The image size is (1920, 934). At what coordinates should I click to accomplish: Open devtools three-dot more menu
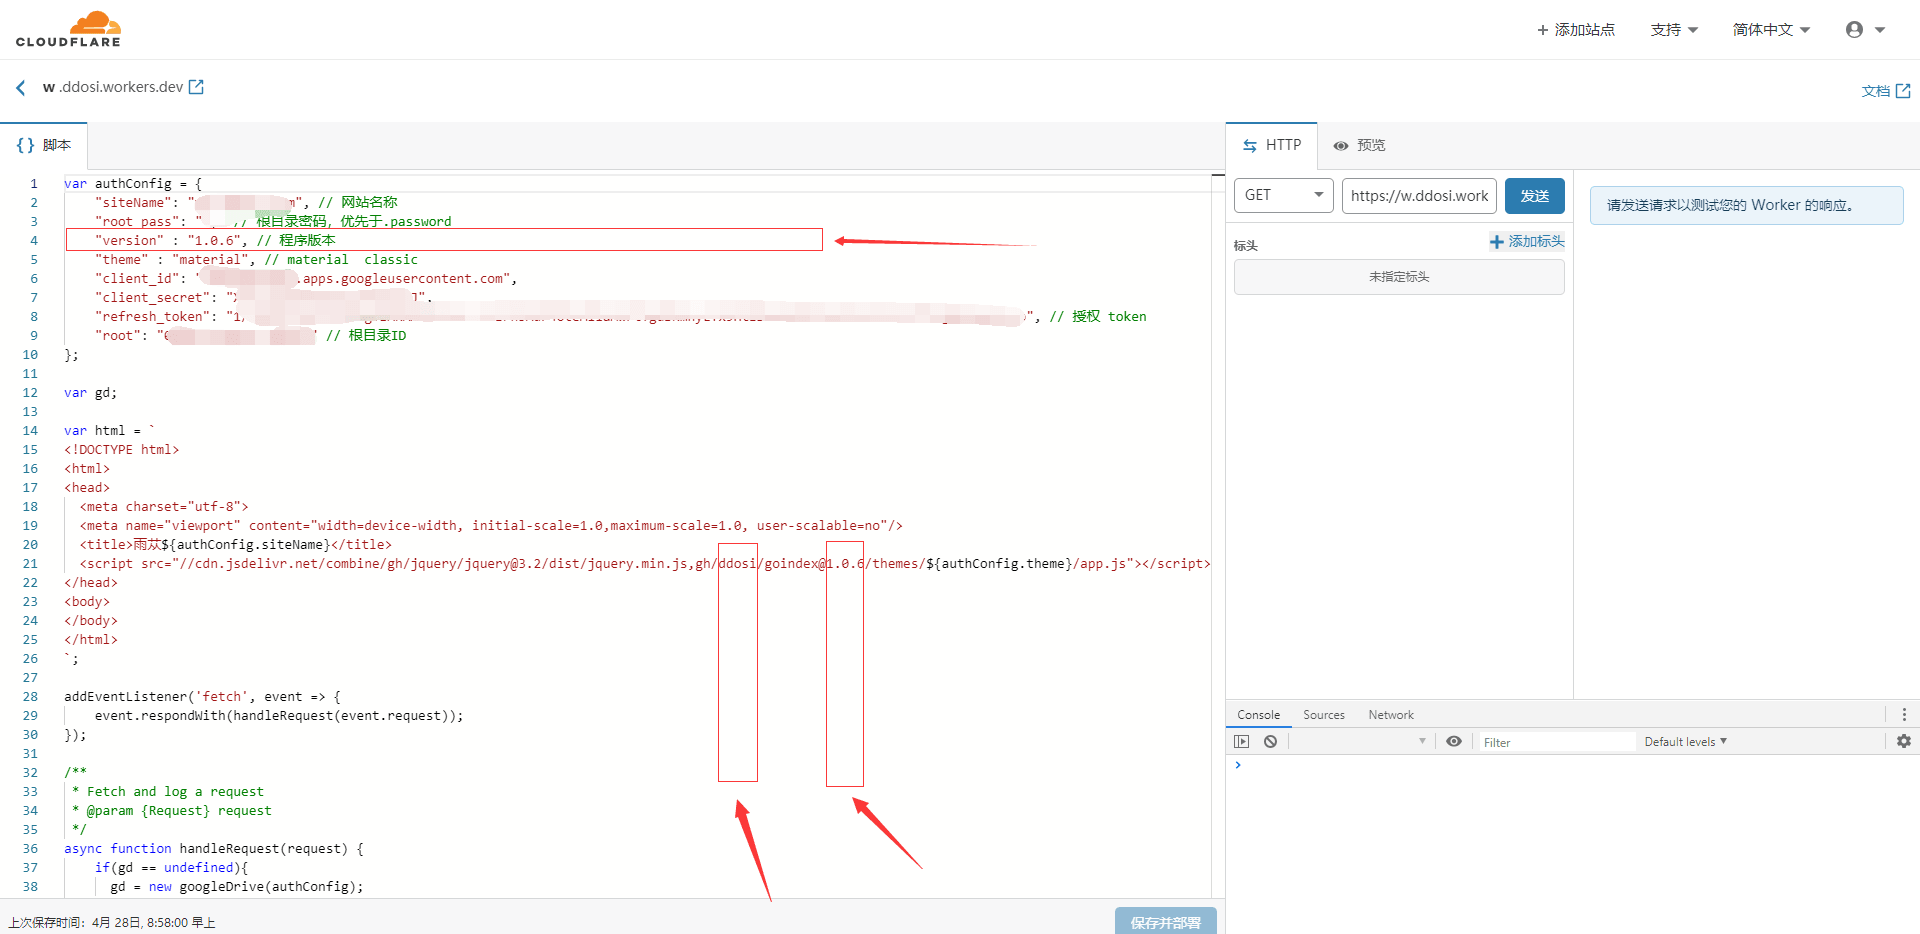click(1904, 715)
